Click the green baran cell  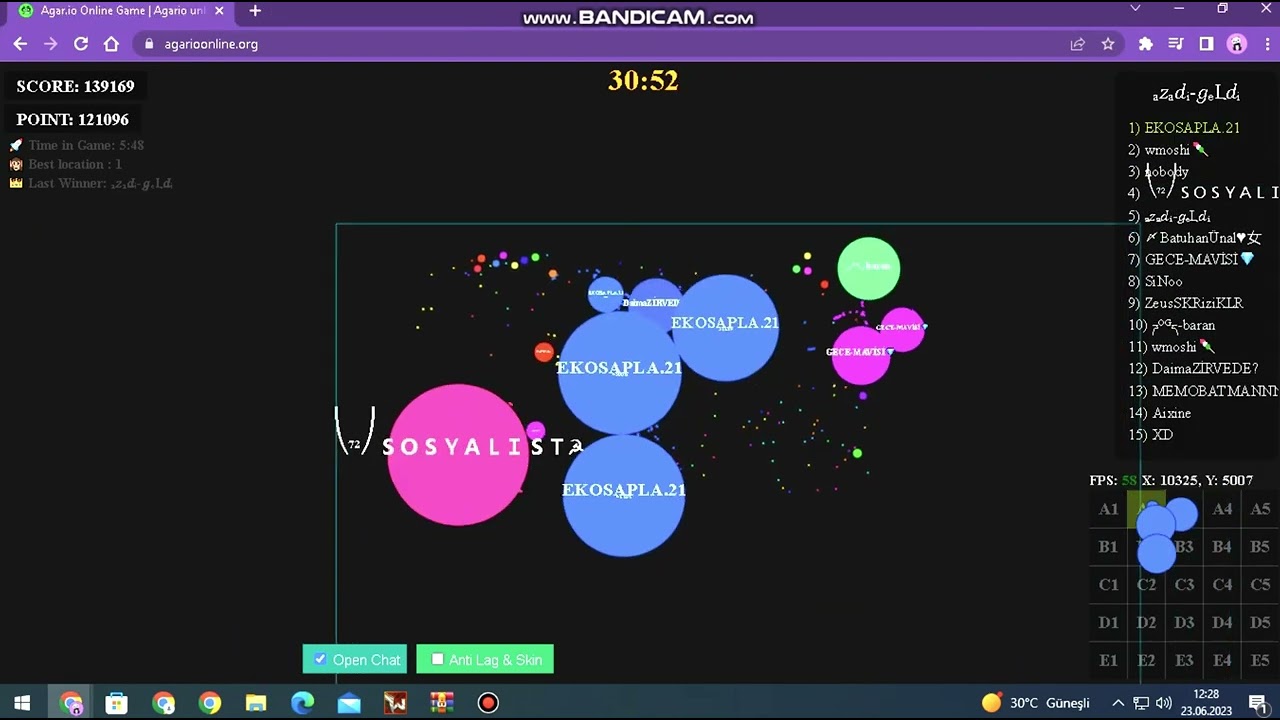tap(868, 268)
